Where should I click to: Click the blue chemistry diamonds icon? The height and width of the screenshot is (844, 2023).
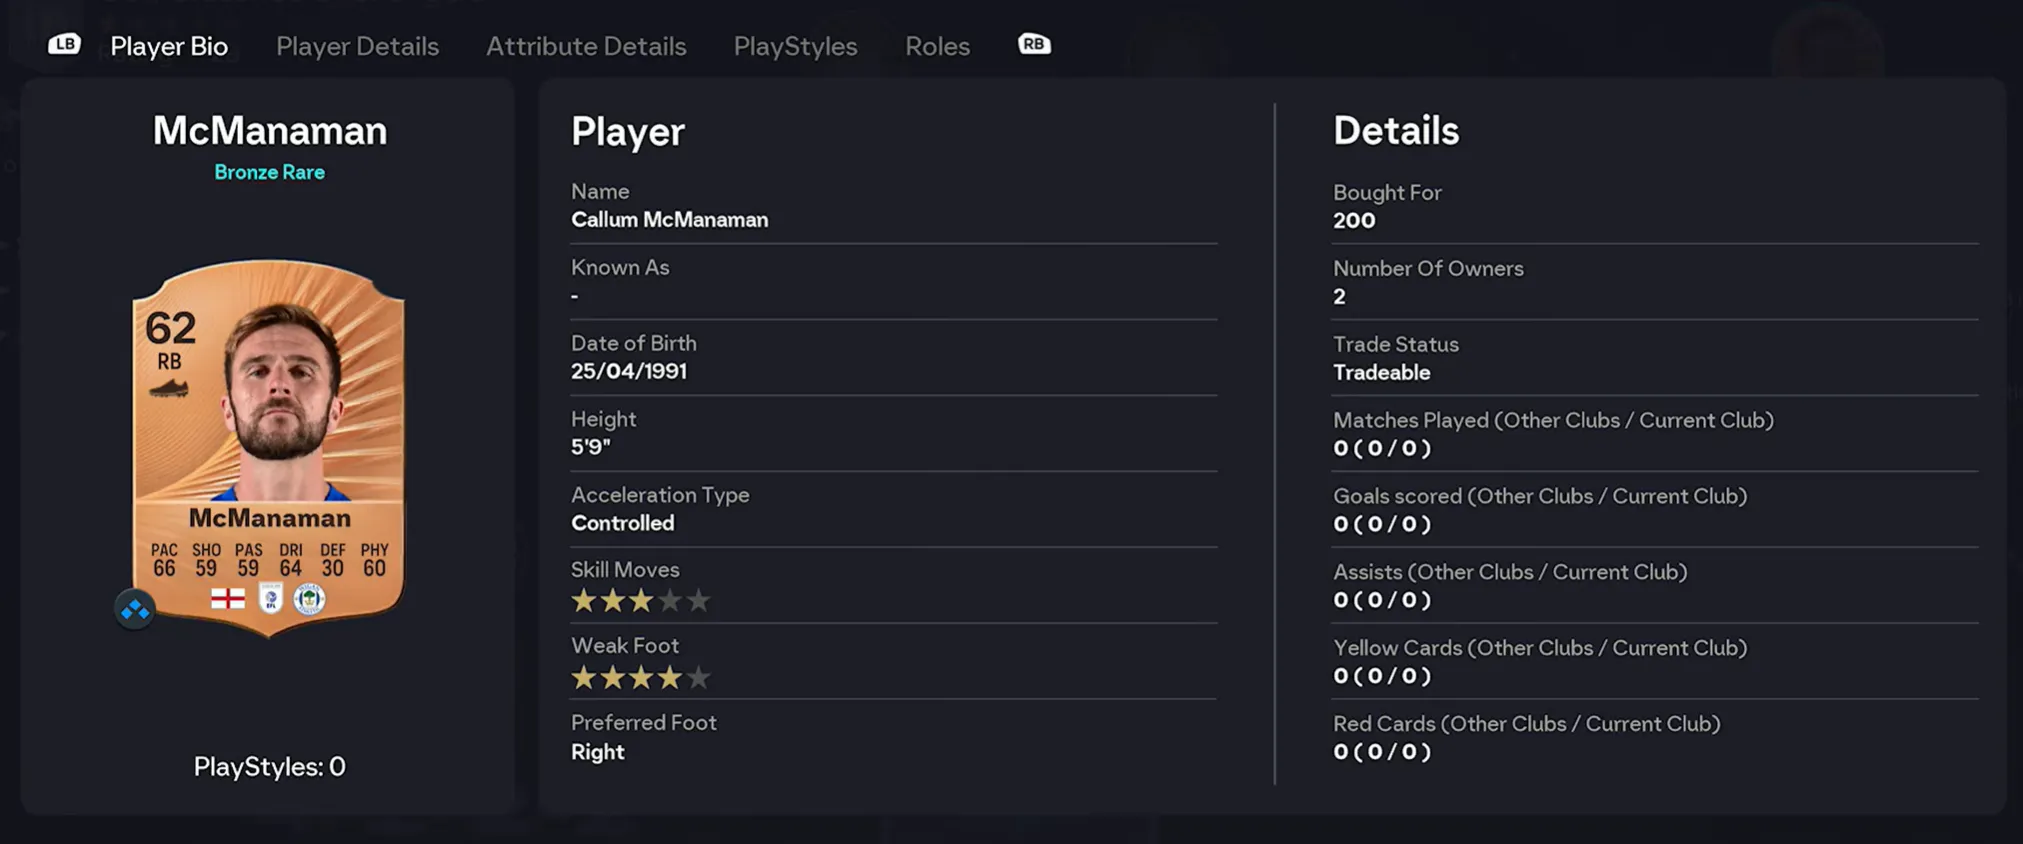[135, 609]
